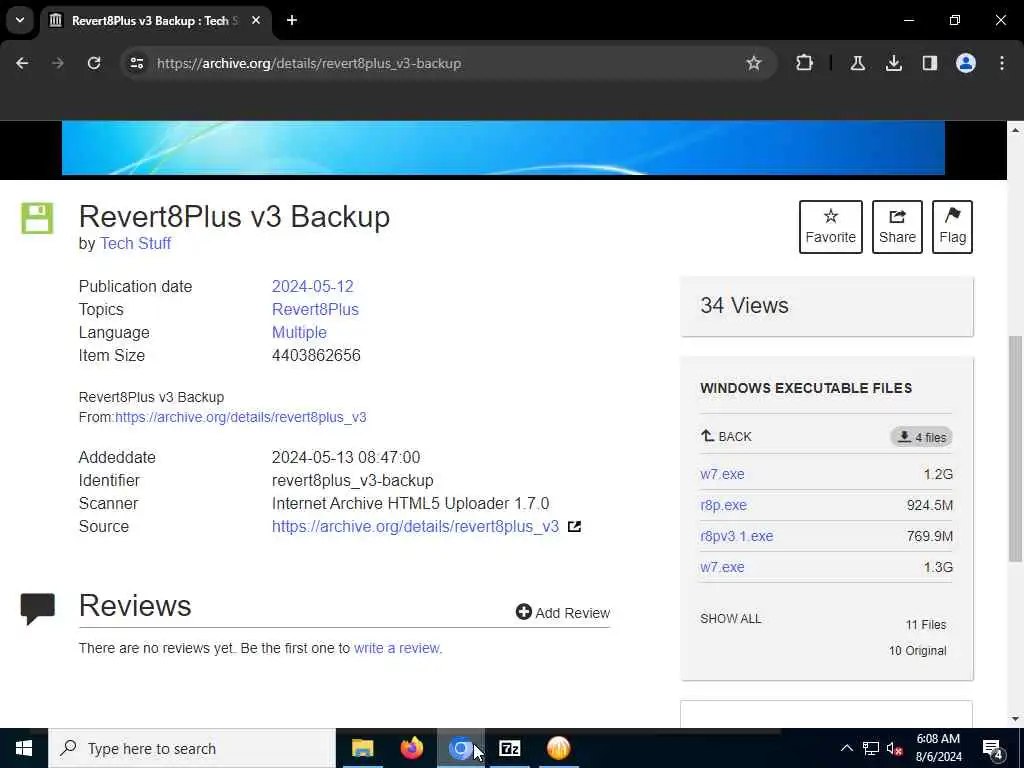The image size is (1024, 768).
Task: Download r8pv3.1.exe file
Action: (737, 536)
